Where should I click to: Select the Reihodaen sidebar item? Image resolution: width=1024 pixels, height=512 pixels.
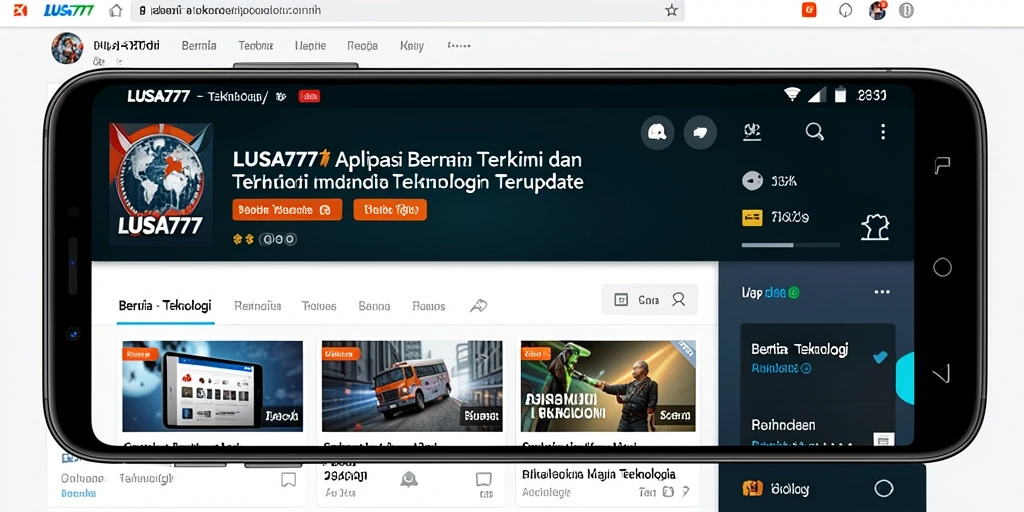tap(783, 425)
